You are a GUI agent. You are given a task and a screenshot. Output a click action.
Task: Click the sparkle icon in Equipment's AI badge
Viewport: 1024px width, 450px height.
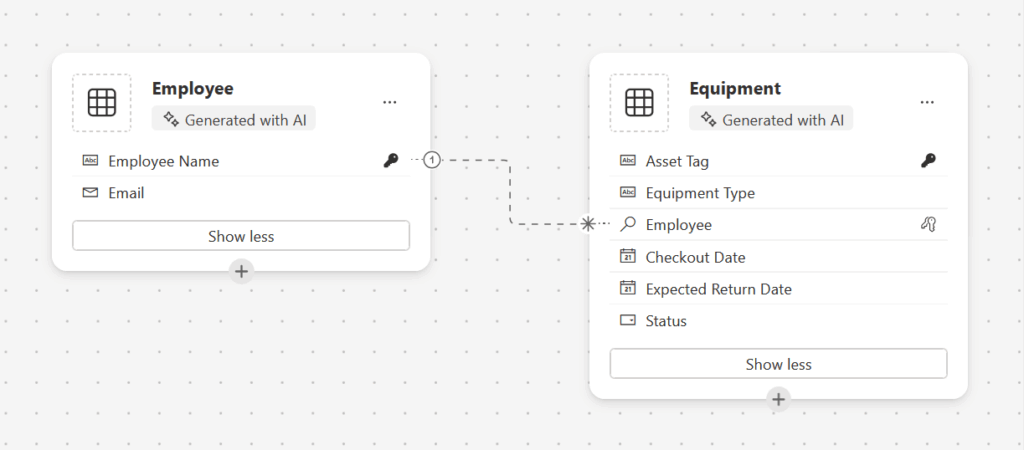tap(709, 120)
